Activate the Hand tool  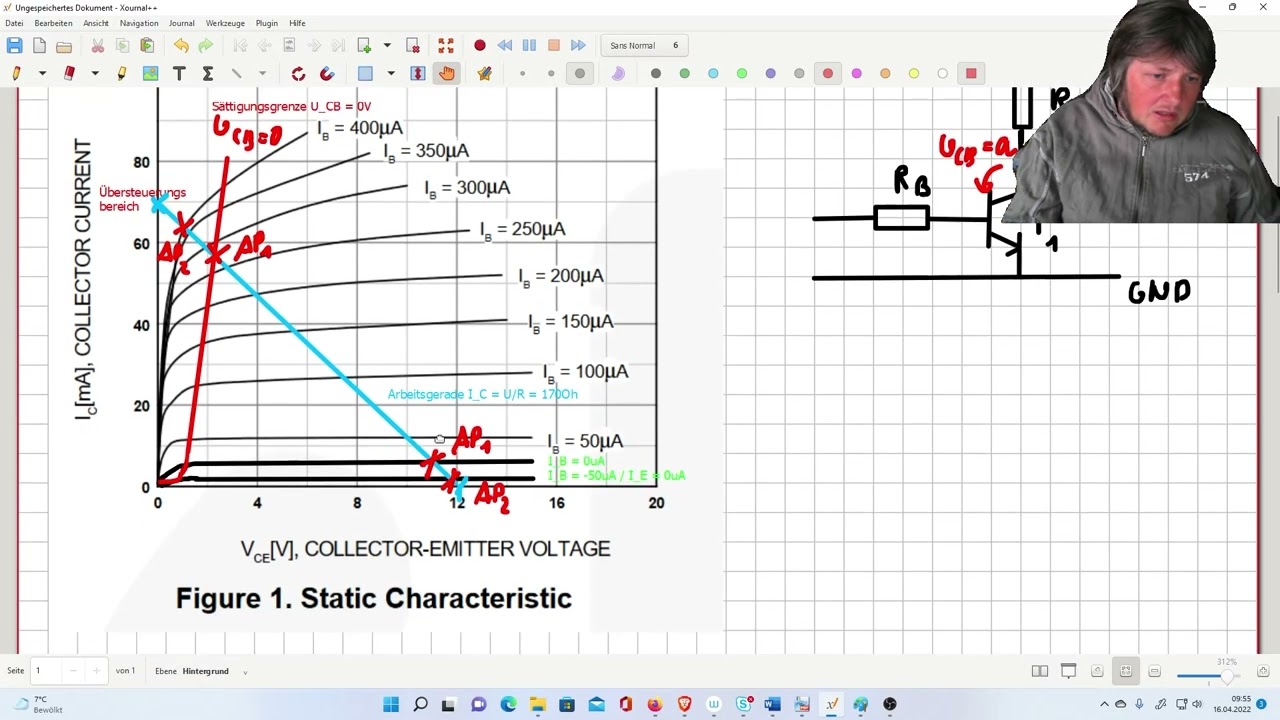446,73
